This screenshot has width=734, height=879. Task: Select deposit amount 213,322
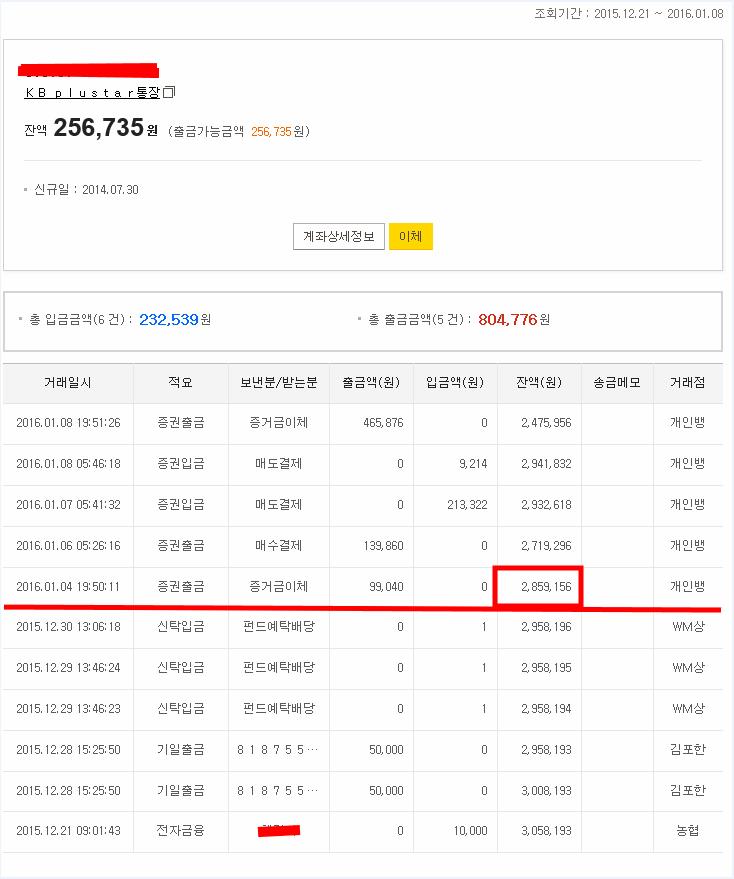point(467,505)
